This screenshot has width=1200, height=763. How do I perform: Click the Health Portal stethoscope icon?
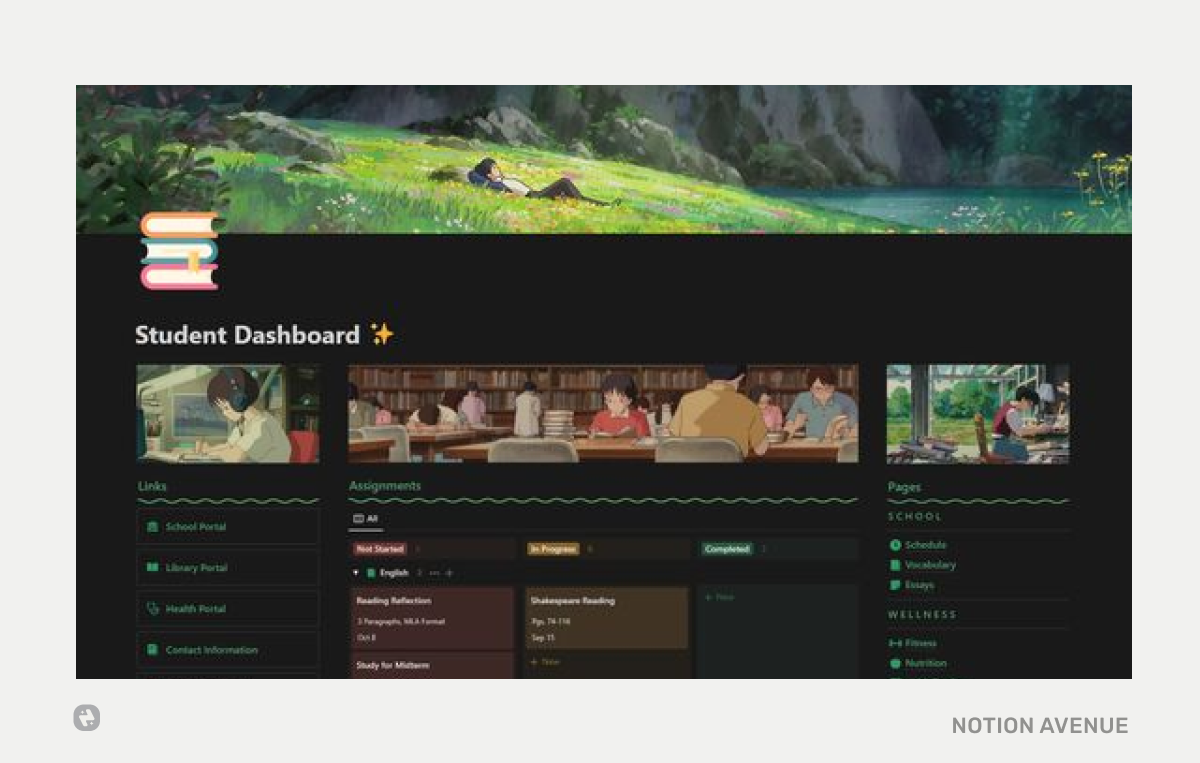(x=152, y=609)
